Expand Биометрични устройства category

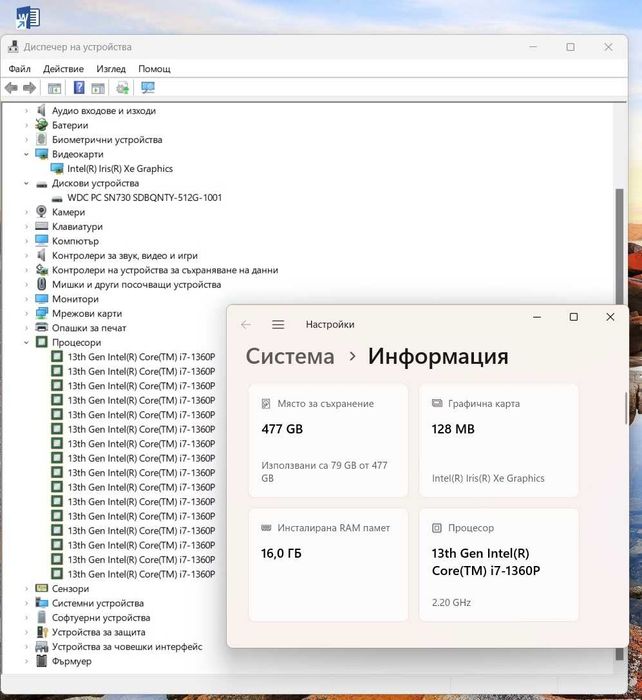[26, 140]
